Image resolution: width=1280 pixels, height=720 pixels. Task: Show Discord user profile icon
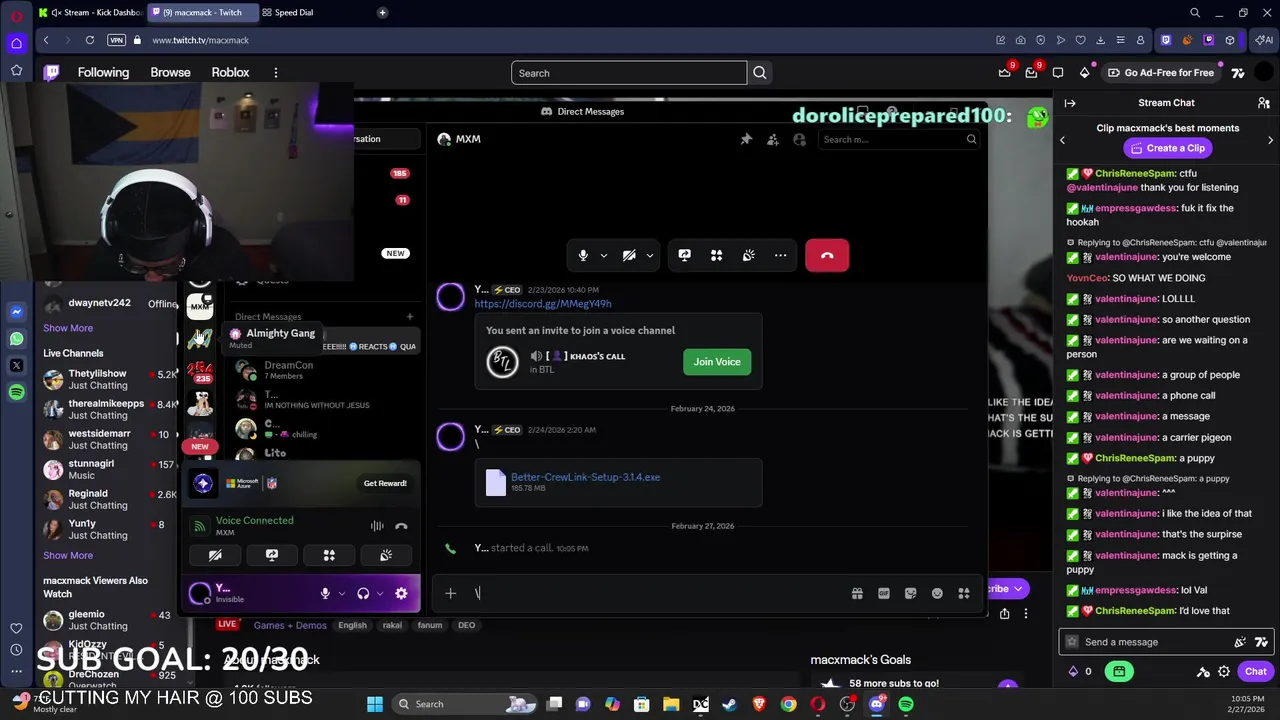click(799, 139)
